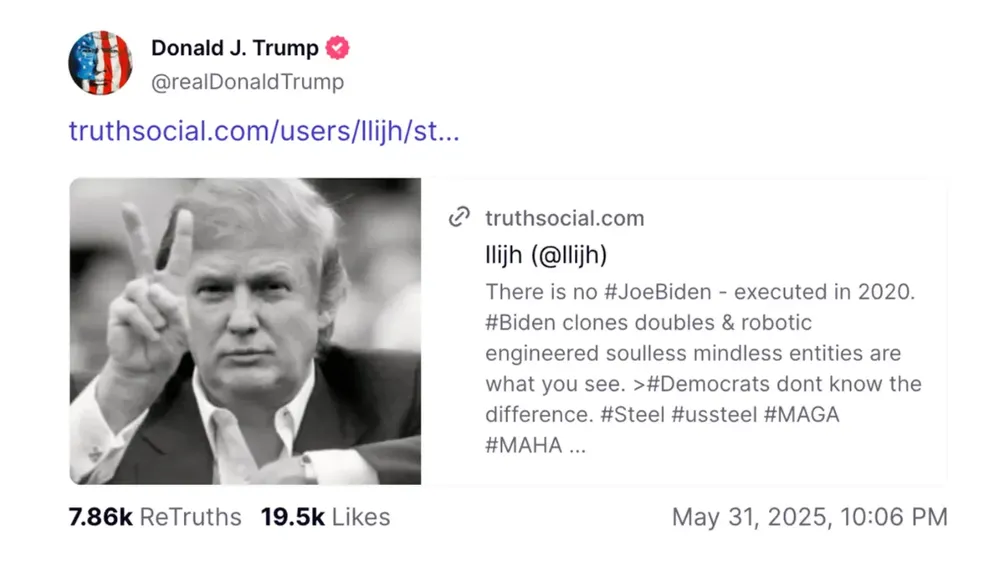Click the truthsocial.com domain label in card
The width and height of the screenshot is (1000, 565).
[x=564, y=218]
